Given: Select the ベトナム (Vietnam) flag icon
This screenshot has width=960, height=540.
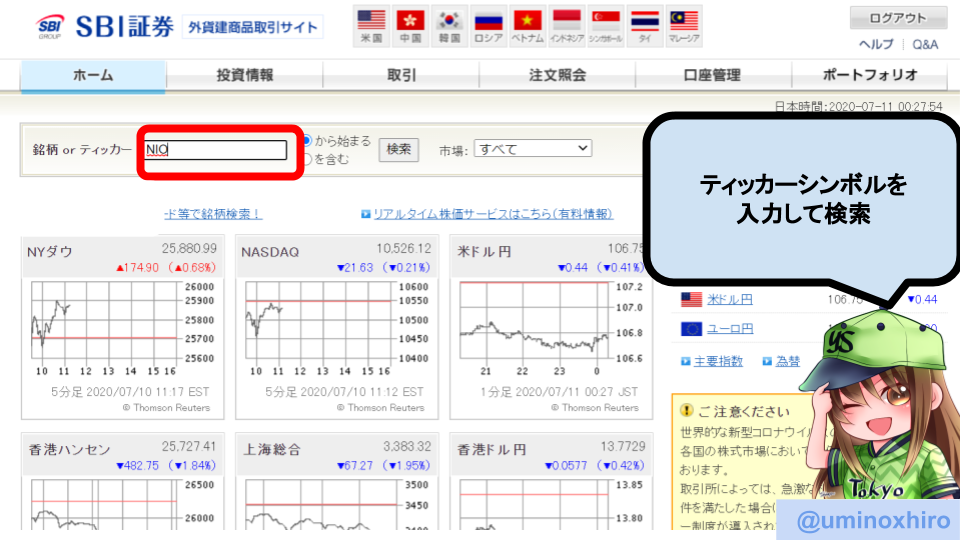Looking at the screenshot, I should coord(528,26).
